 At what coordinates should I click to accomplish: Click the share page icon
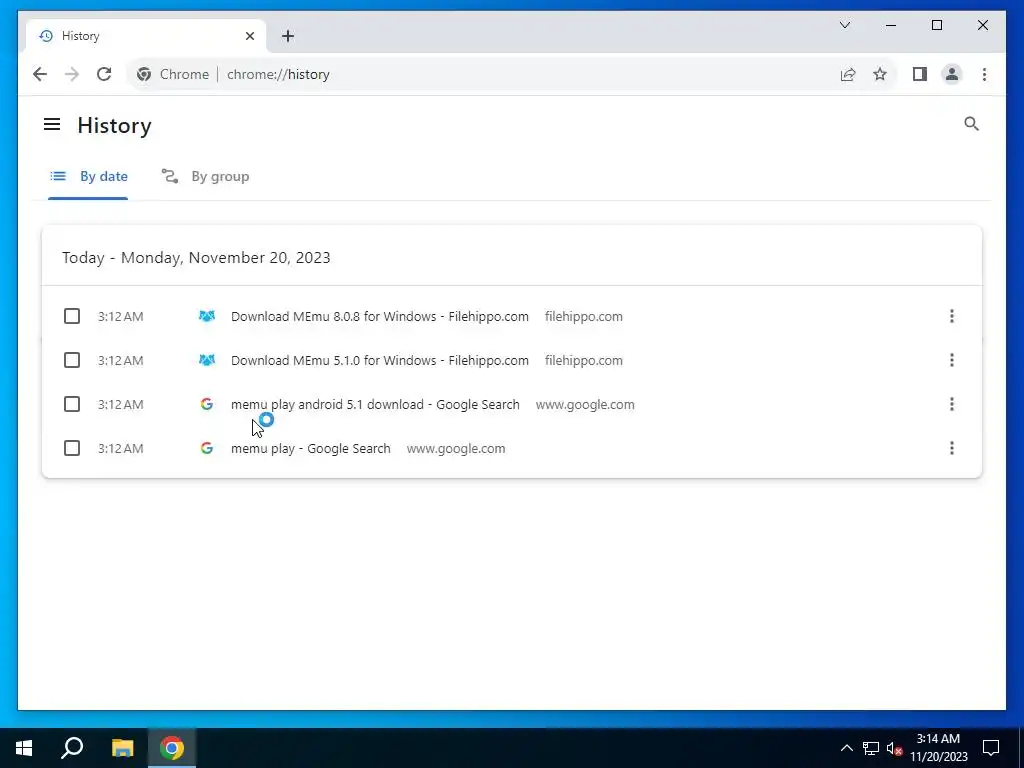848,74
